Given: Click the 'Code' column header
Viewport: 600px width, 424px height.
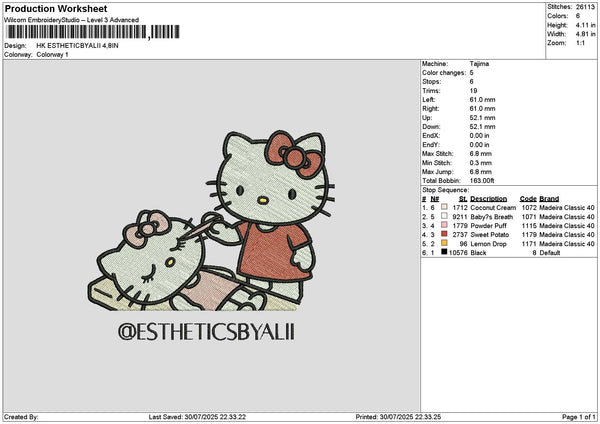Looking at the screenshot, I should (528, 199).
